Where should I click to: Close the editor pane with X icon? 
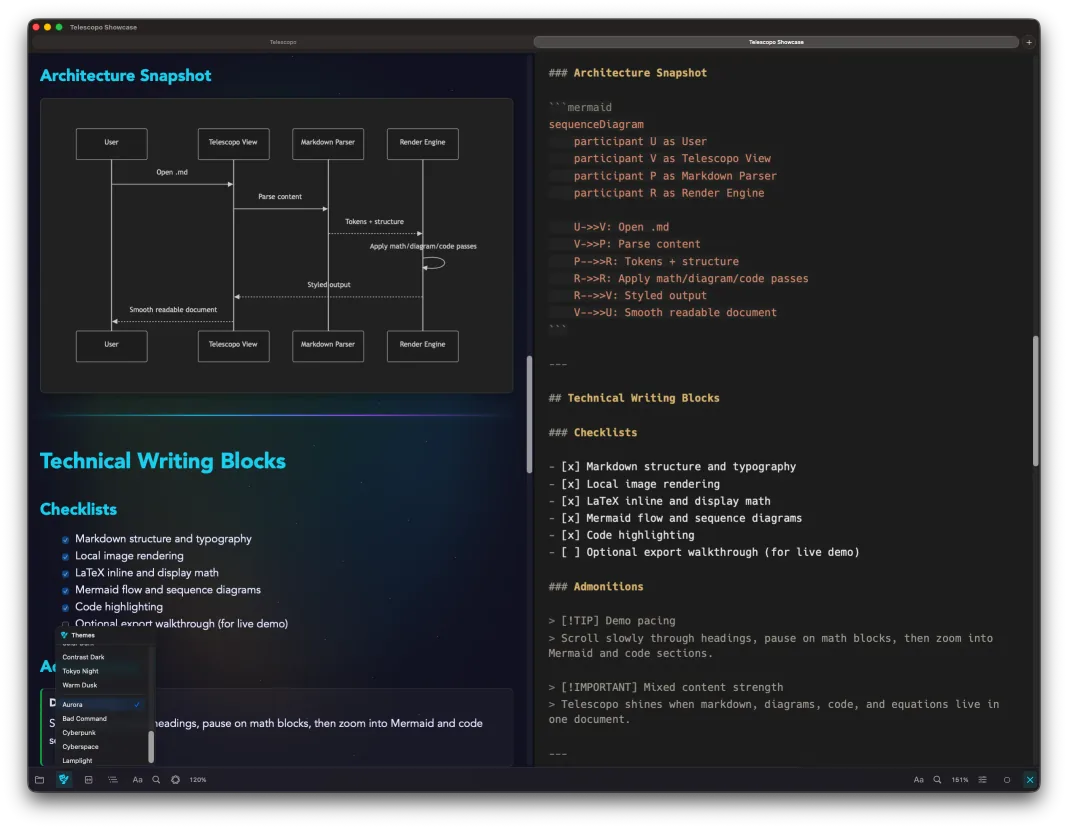(x=1030, y=780)
